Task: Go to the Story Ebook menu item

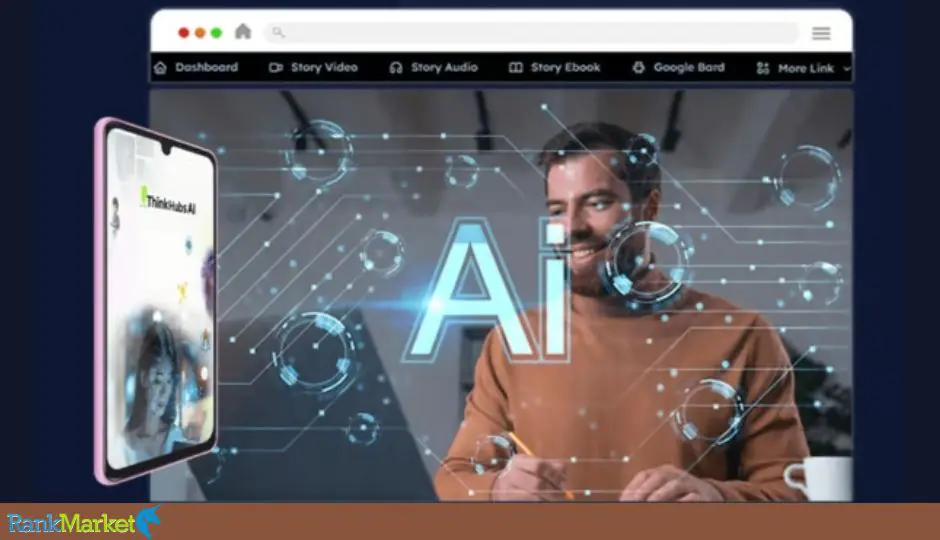Action: 555,68
